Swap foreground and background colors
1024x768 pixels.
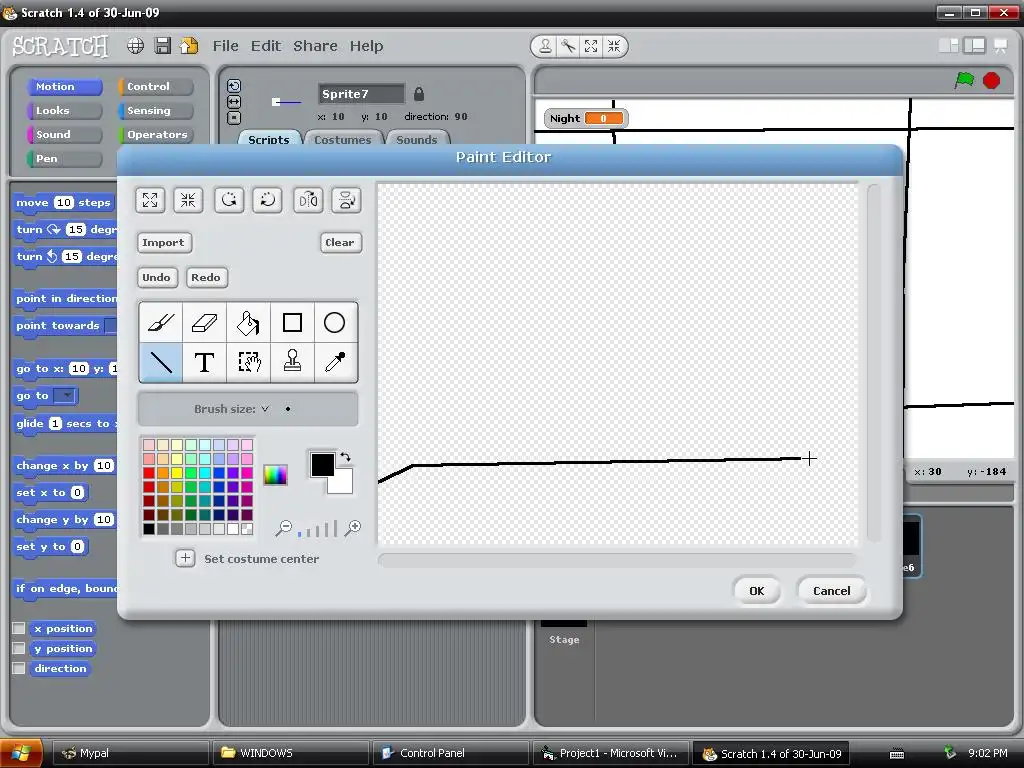click(x=345, y=457)
